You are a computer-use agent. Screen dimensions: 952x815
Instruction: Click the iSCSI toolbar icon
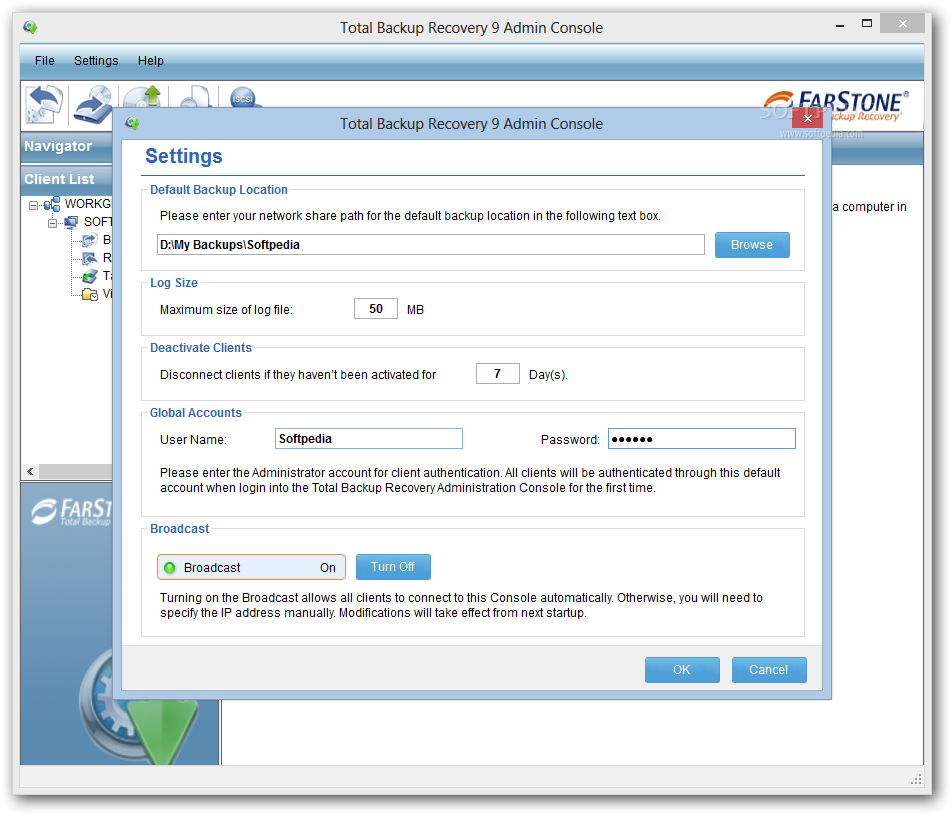pos(243,98)
